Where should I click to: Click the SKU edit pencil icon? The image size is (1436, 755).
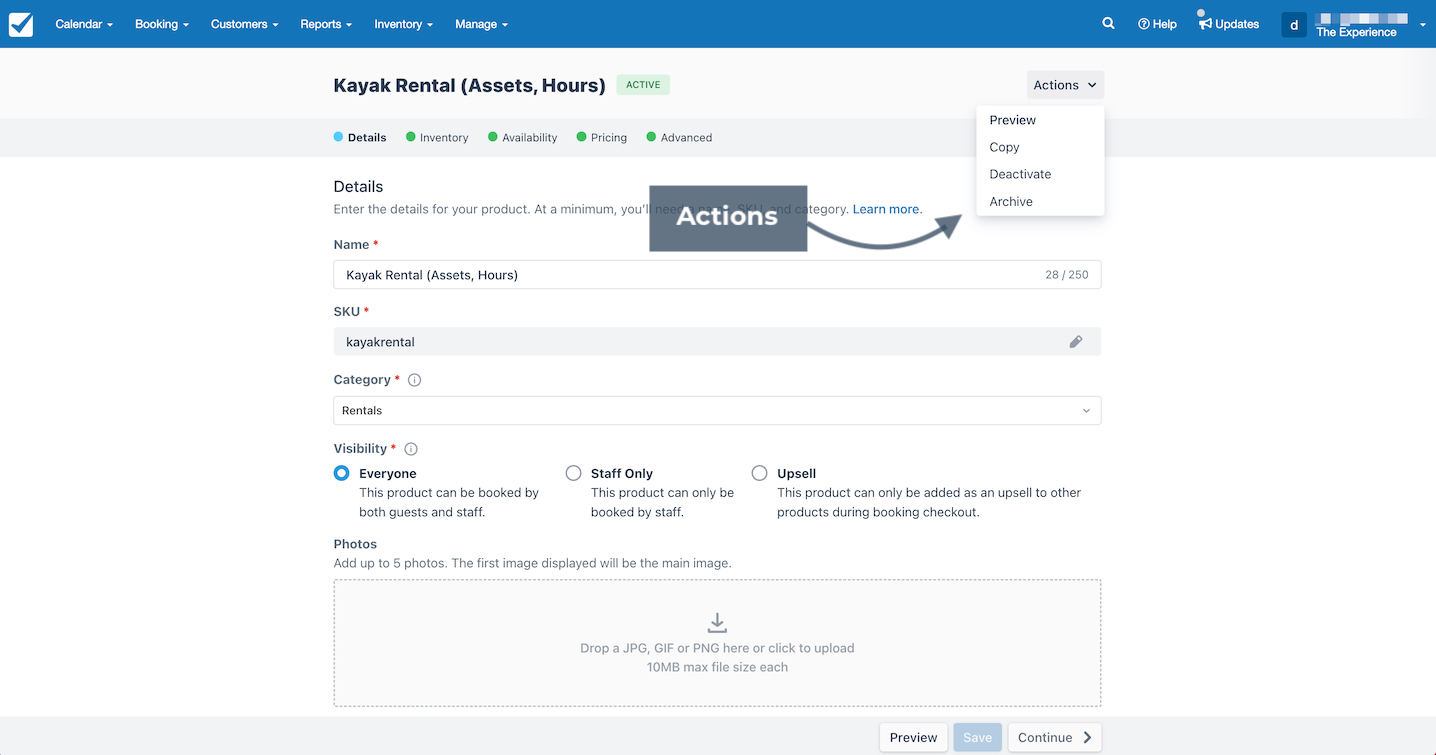[x=1076, y=342]
